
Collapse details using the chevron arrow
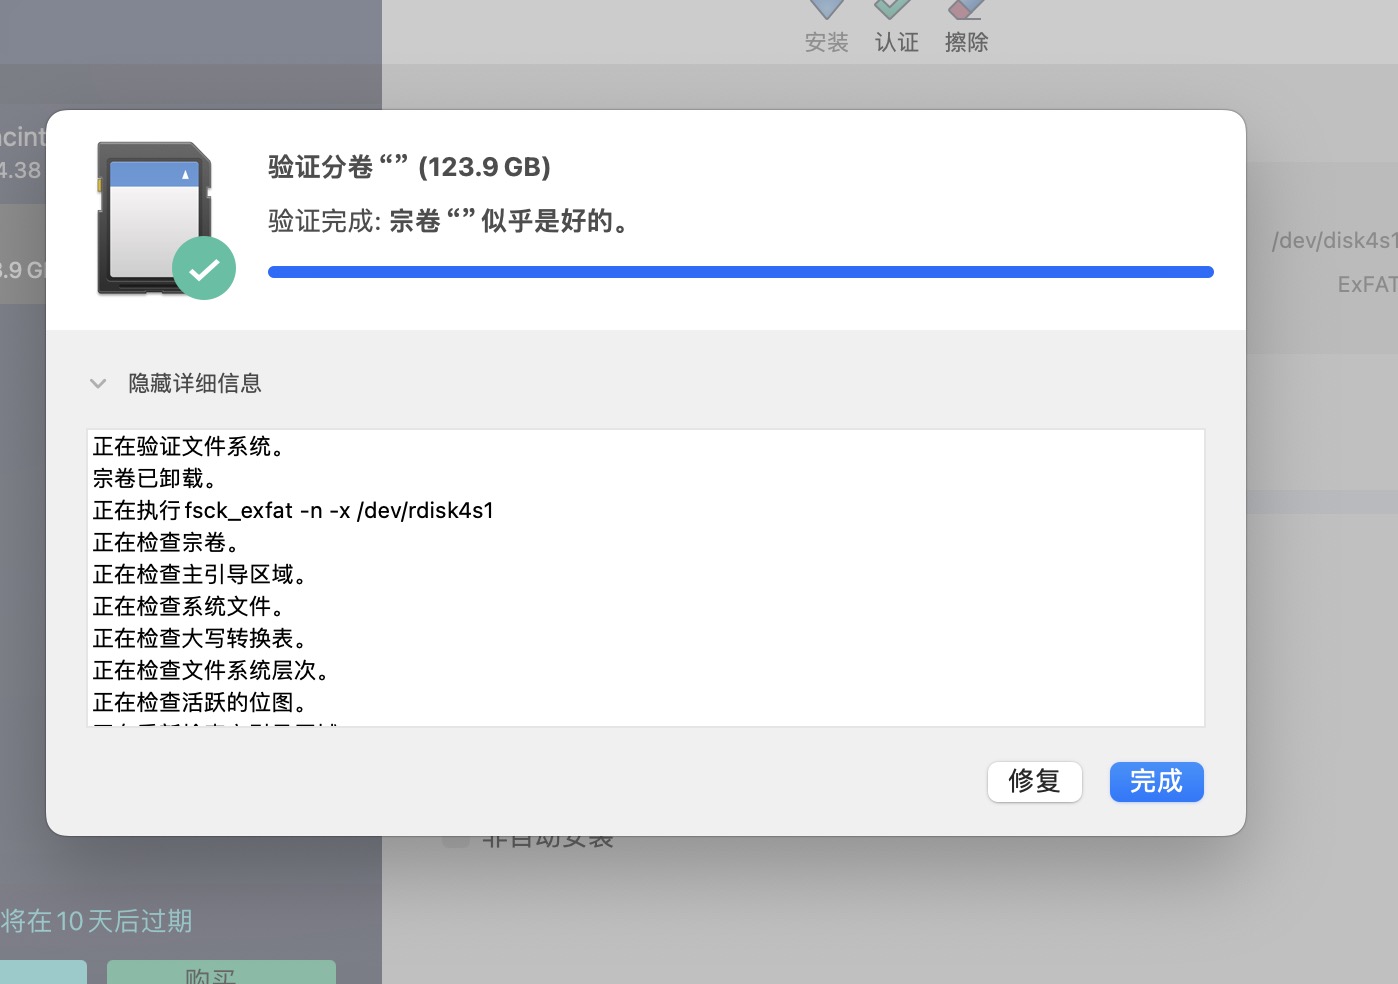point(98,383)
